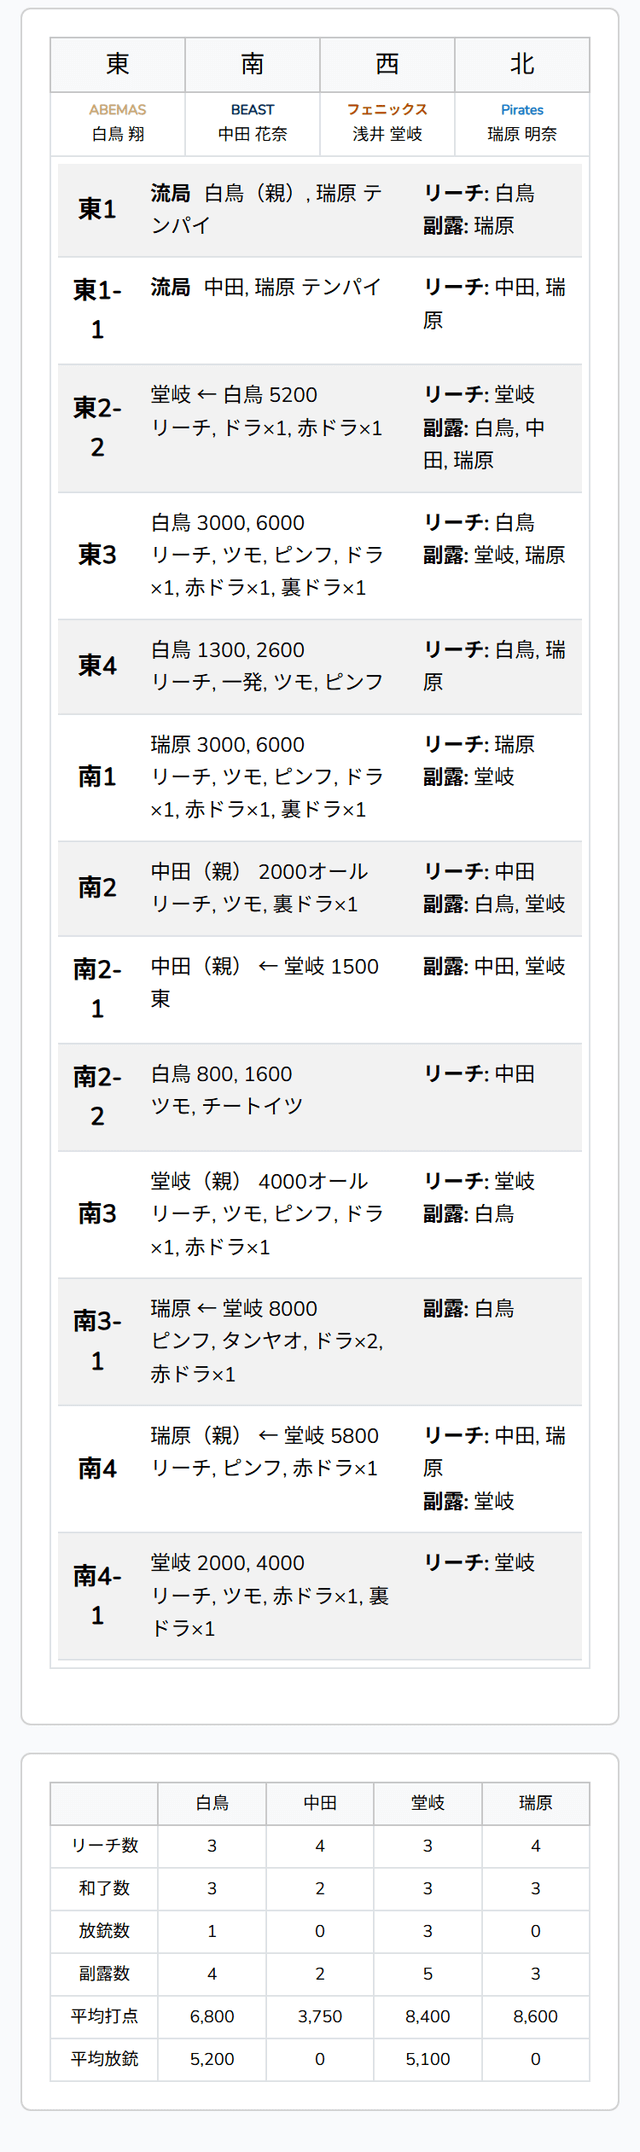Select player name 瑞原 明奈 under Pirates
Screen dimensions: 640x2152
click(x=522, y=134)
